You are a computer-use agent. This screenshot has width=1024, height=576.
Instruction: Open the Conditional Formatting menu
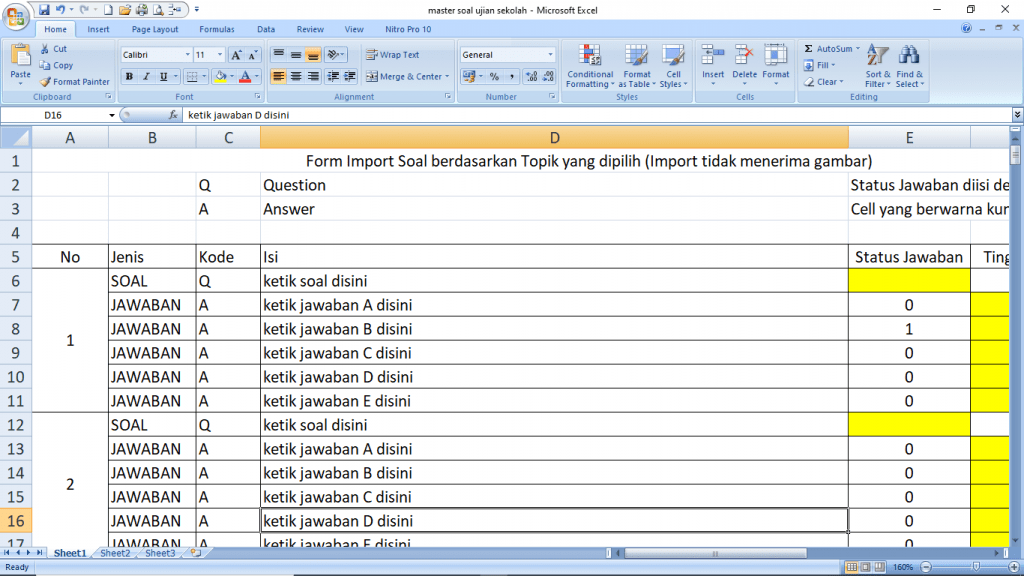(x=590, y=66)
